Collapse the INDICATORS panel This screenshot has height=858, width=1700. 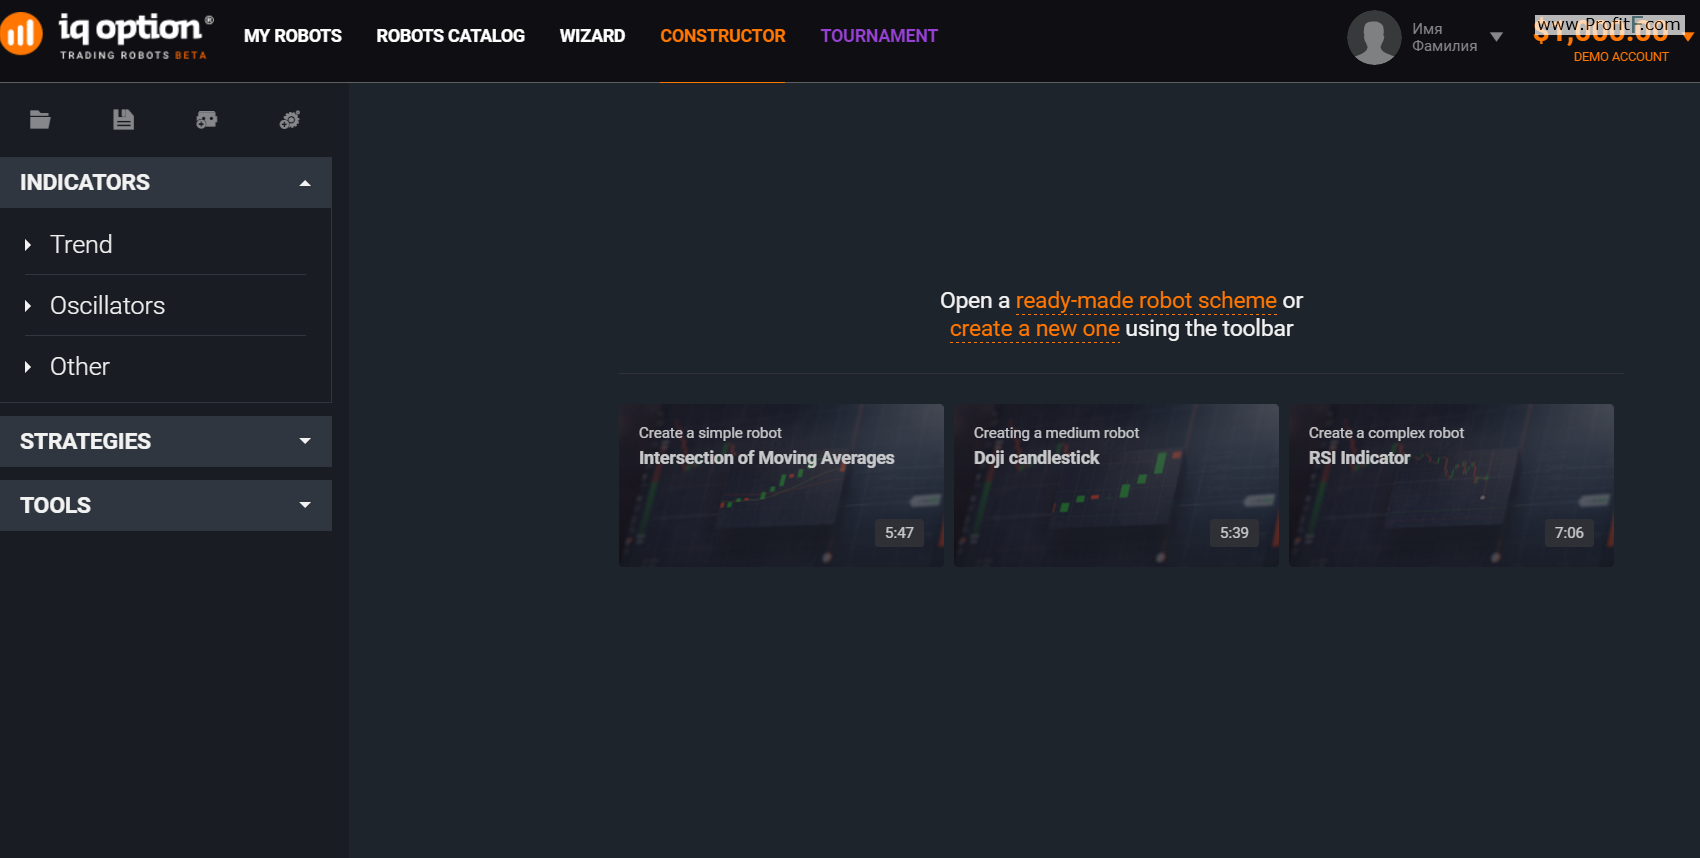point(166,182)
